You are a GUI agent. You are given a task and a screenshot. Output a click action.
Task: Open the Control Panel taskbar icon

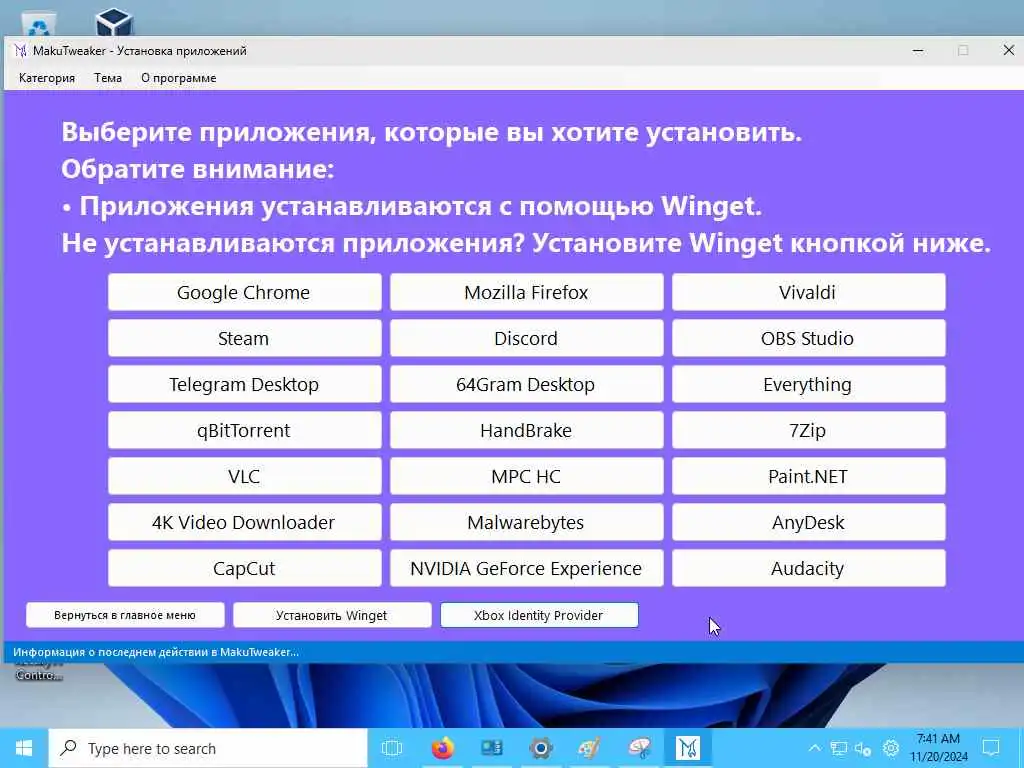coord(491,748)
